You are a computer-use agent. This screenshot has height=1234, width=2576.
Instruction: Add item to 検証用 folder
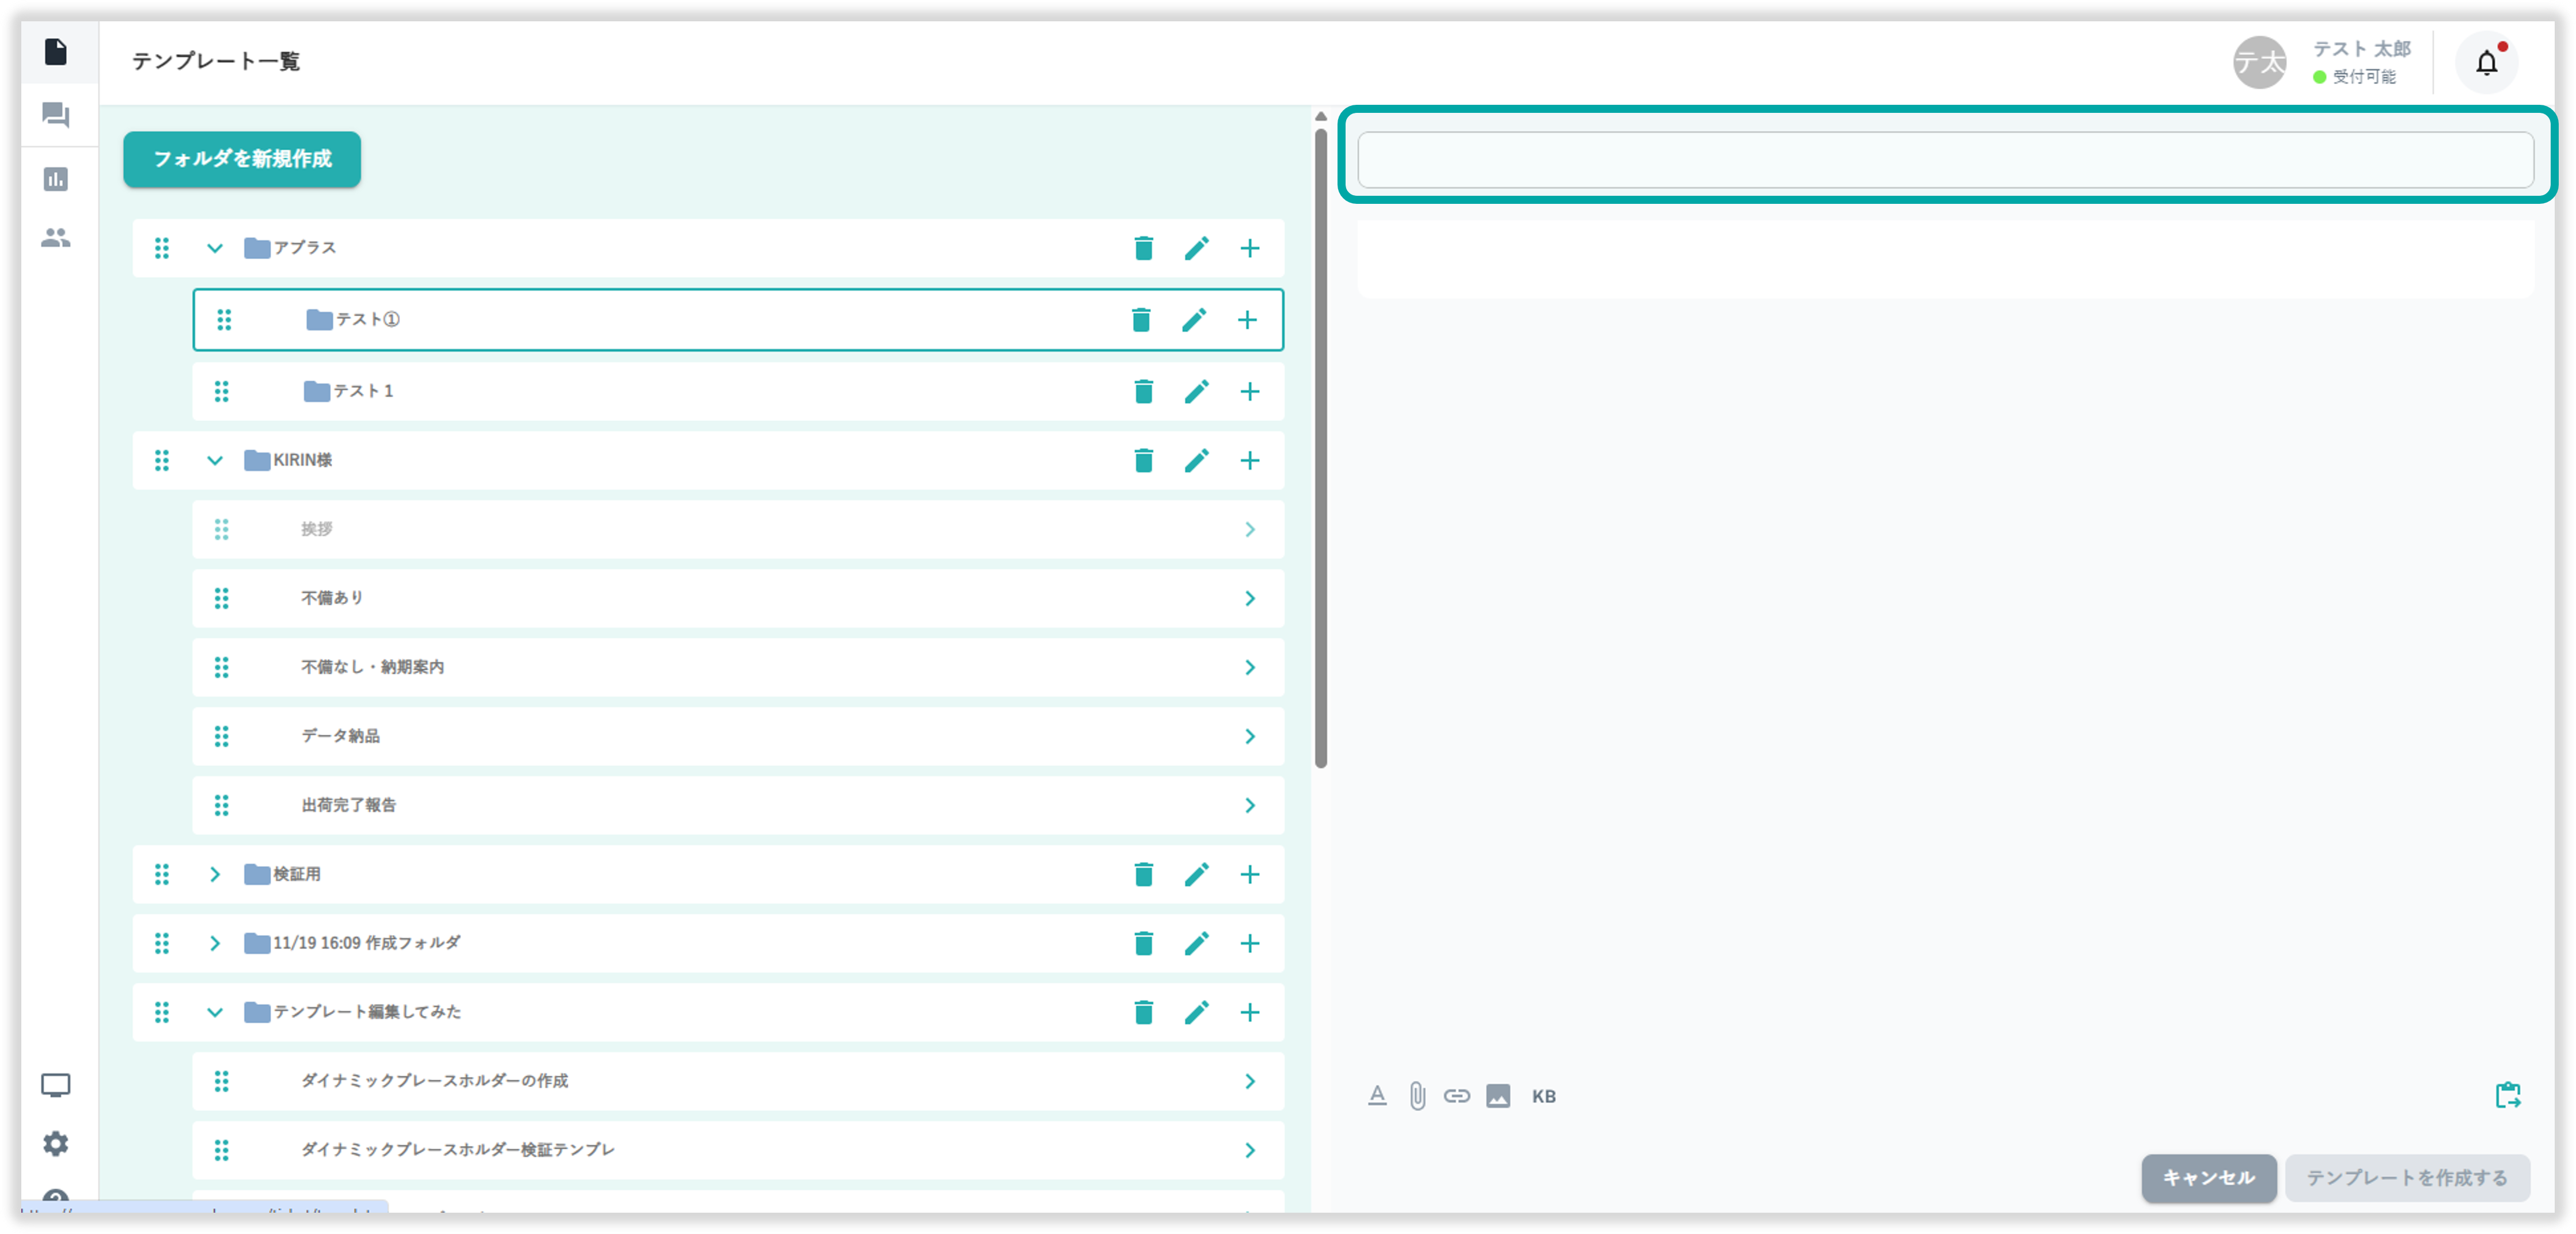pyautogui.click(x=1249, y=874)
